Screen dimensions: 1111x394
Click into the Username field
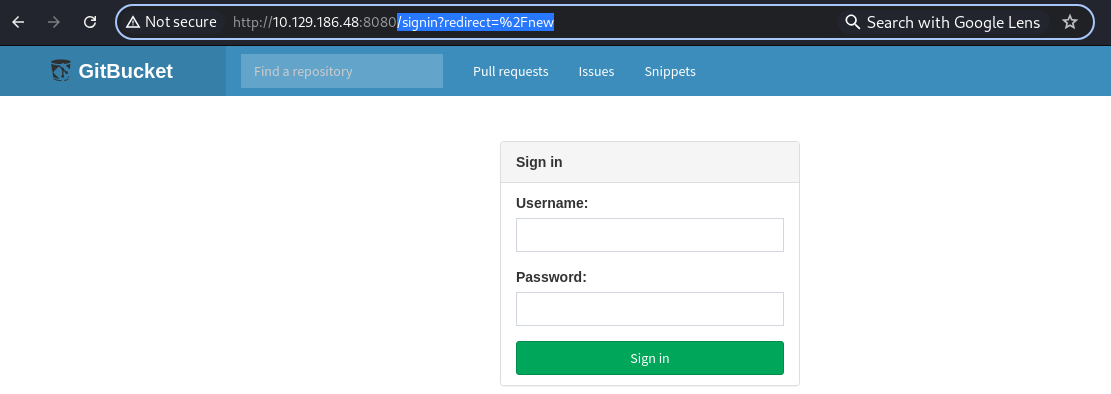click(x=650, y=235)
